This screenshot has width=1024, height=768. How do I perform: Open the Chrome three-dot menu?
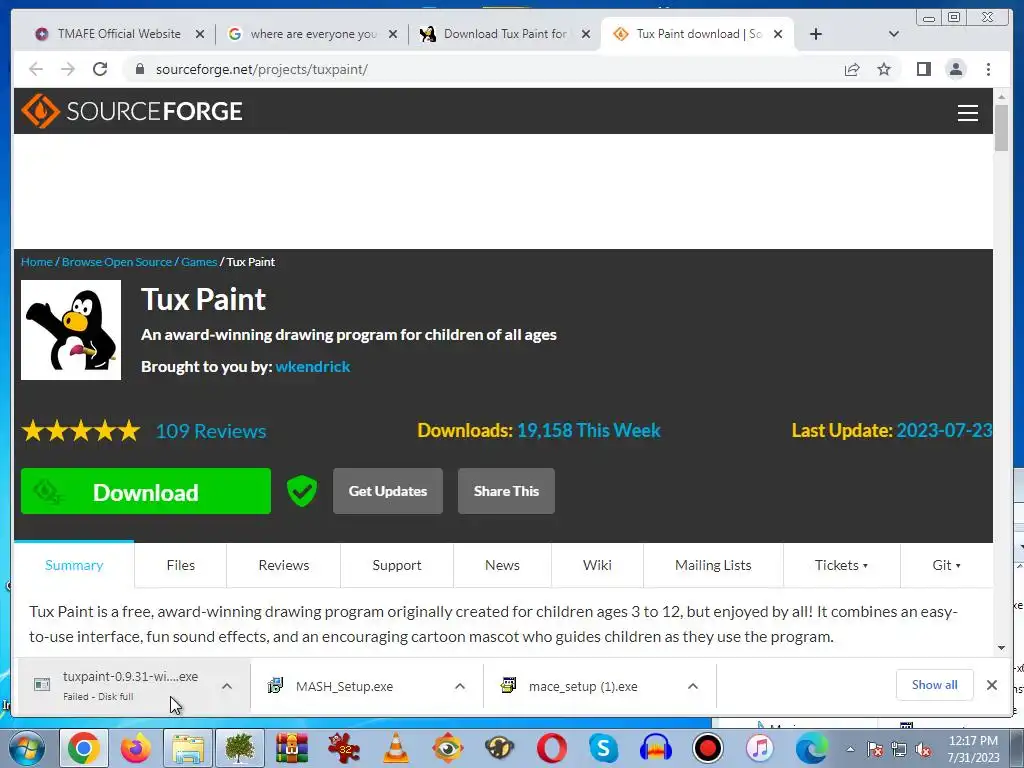pos(989,69)
